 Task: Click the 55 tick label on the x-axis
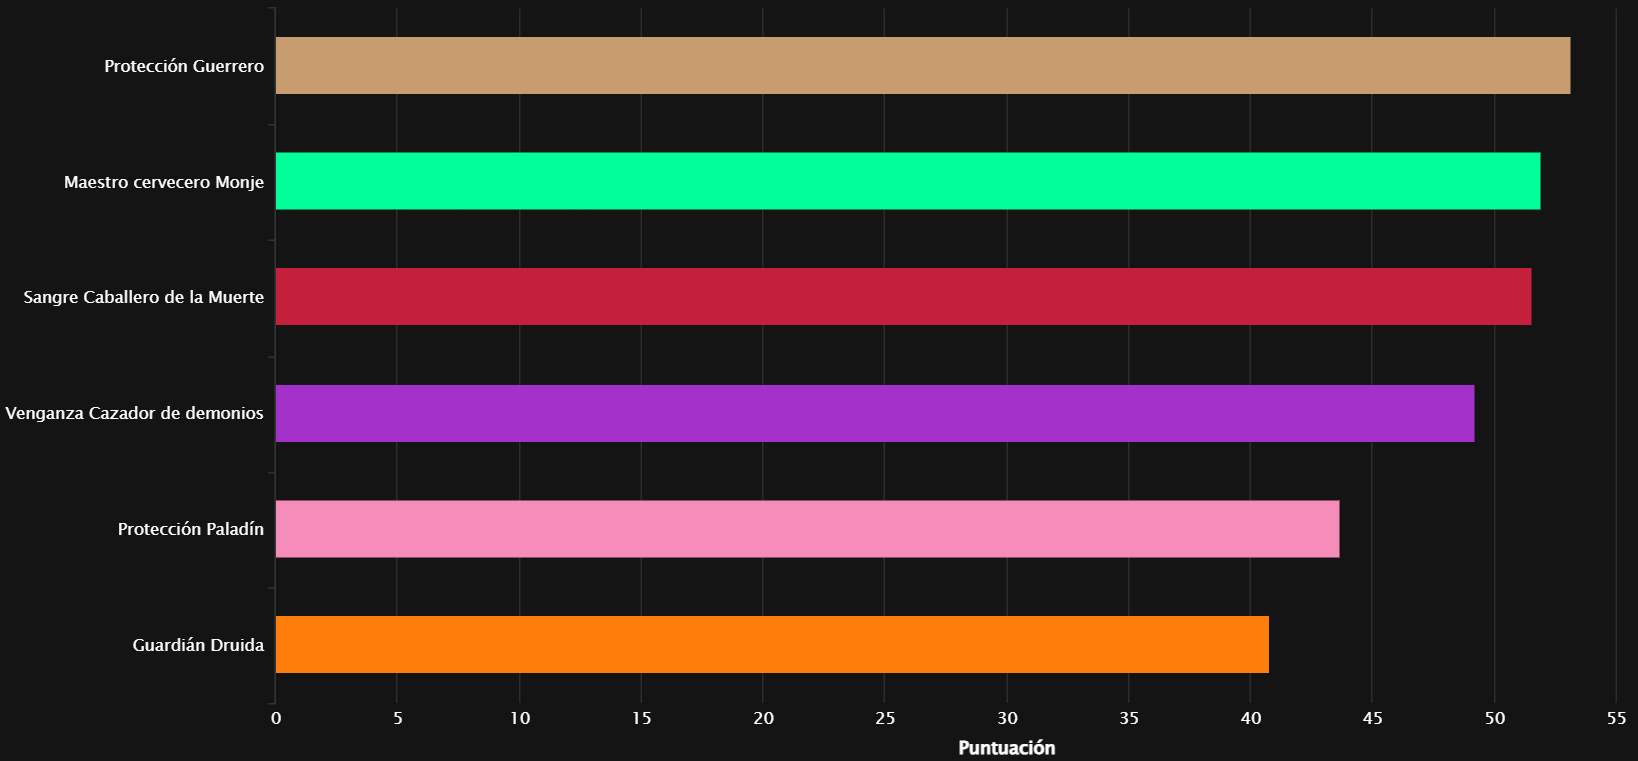(x=1616, y=718)
